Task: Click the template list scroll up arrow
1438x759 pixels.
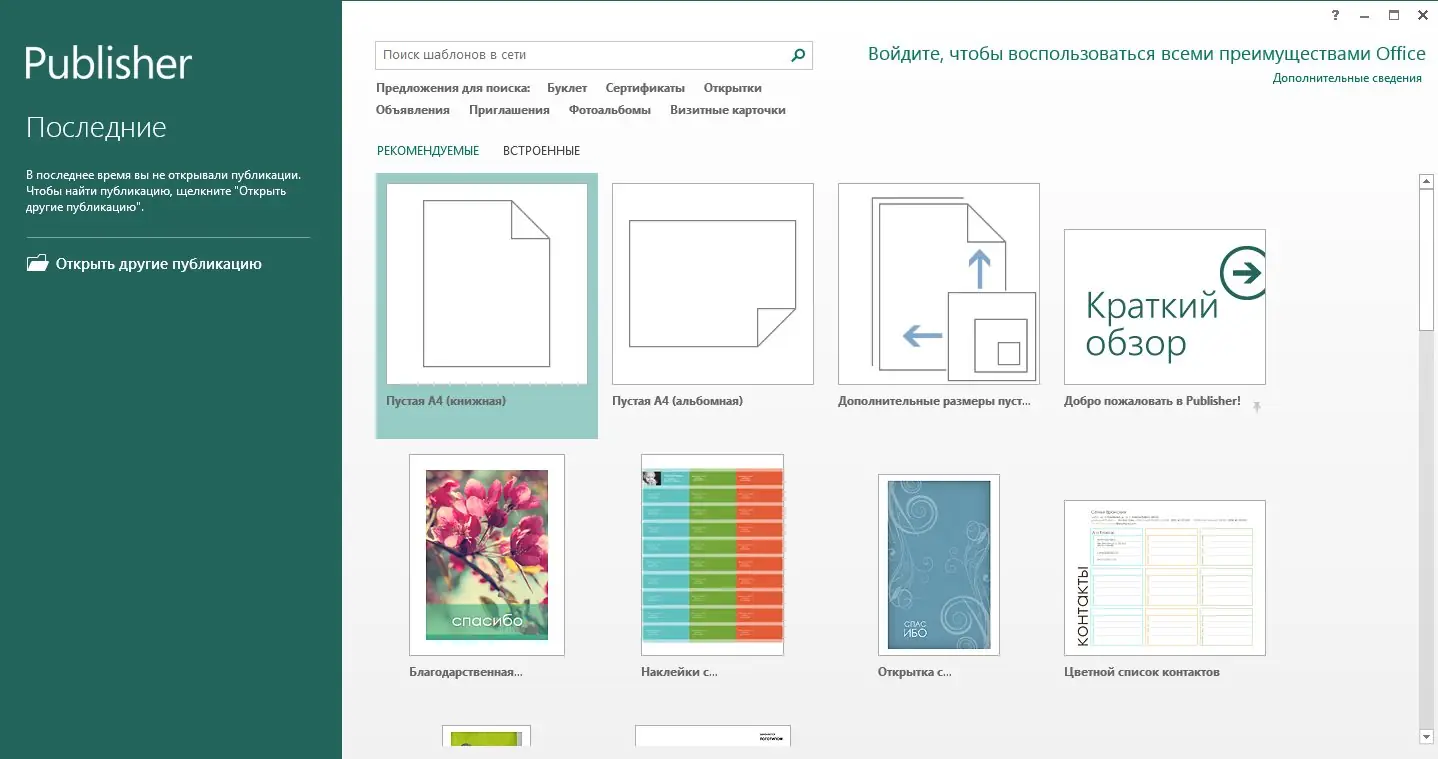Action: click(1427, 181)
